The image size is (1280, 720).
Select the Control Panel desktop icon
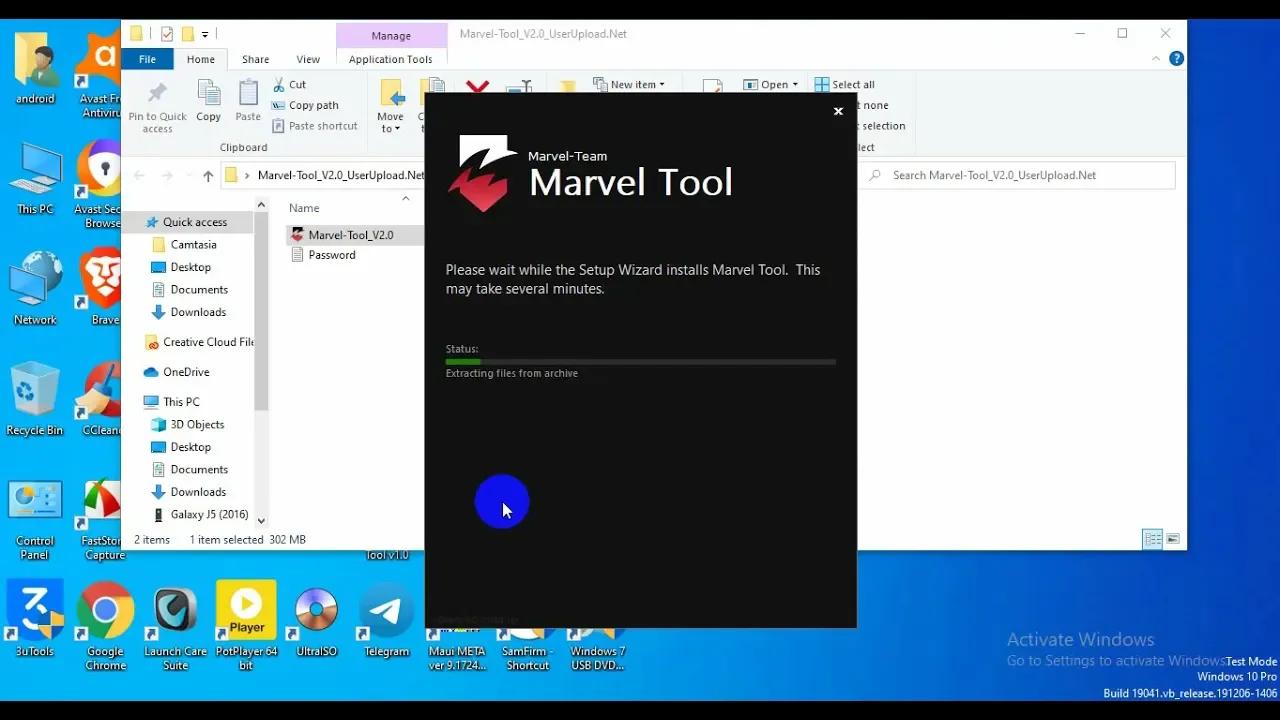click(x=35, y=520)
